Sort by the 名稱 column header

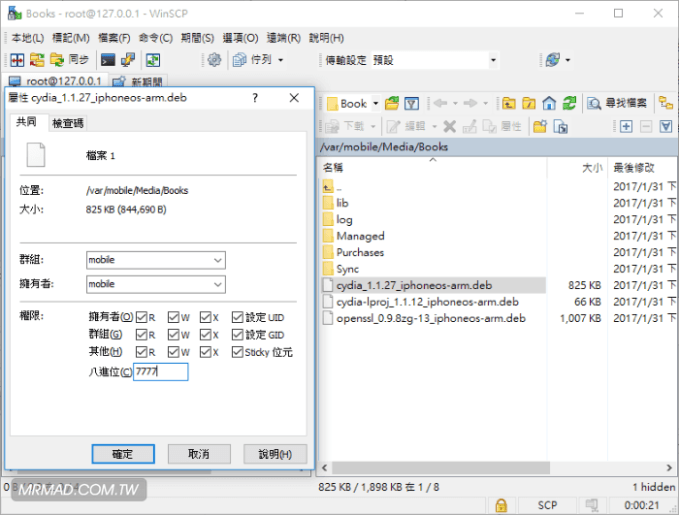point(433,168)
